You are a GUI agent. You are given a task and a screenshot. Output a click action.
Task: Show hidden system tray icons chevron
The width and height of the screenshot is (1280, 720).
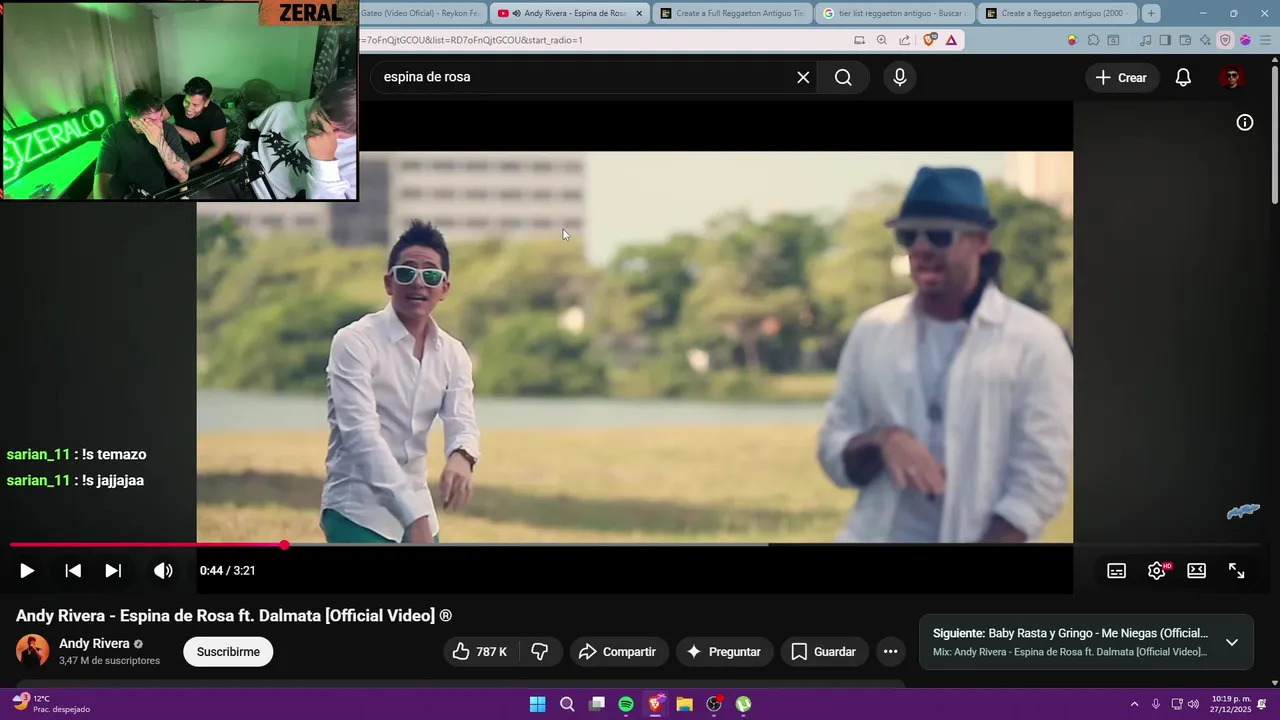(1134, 704)
